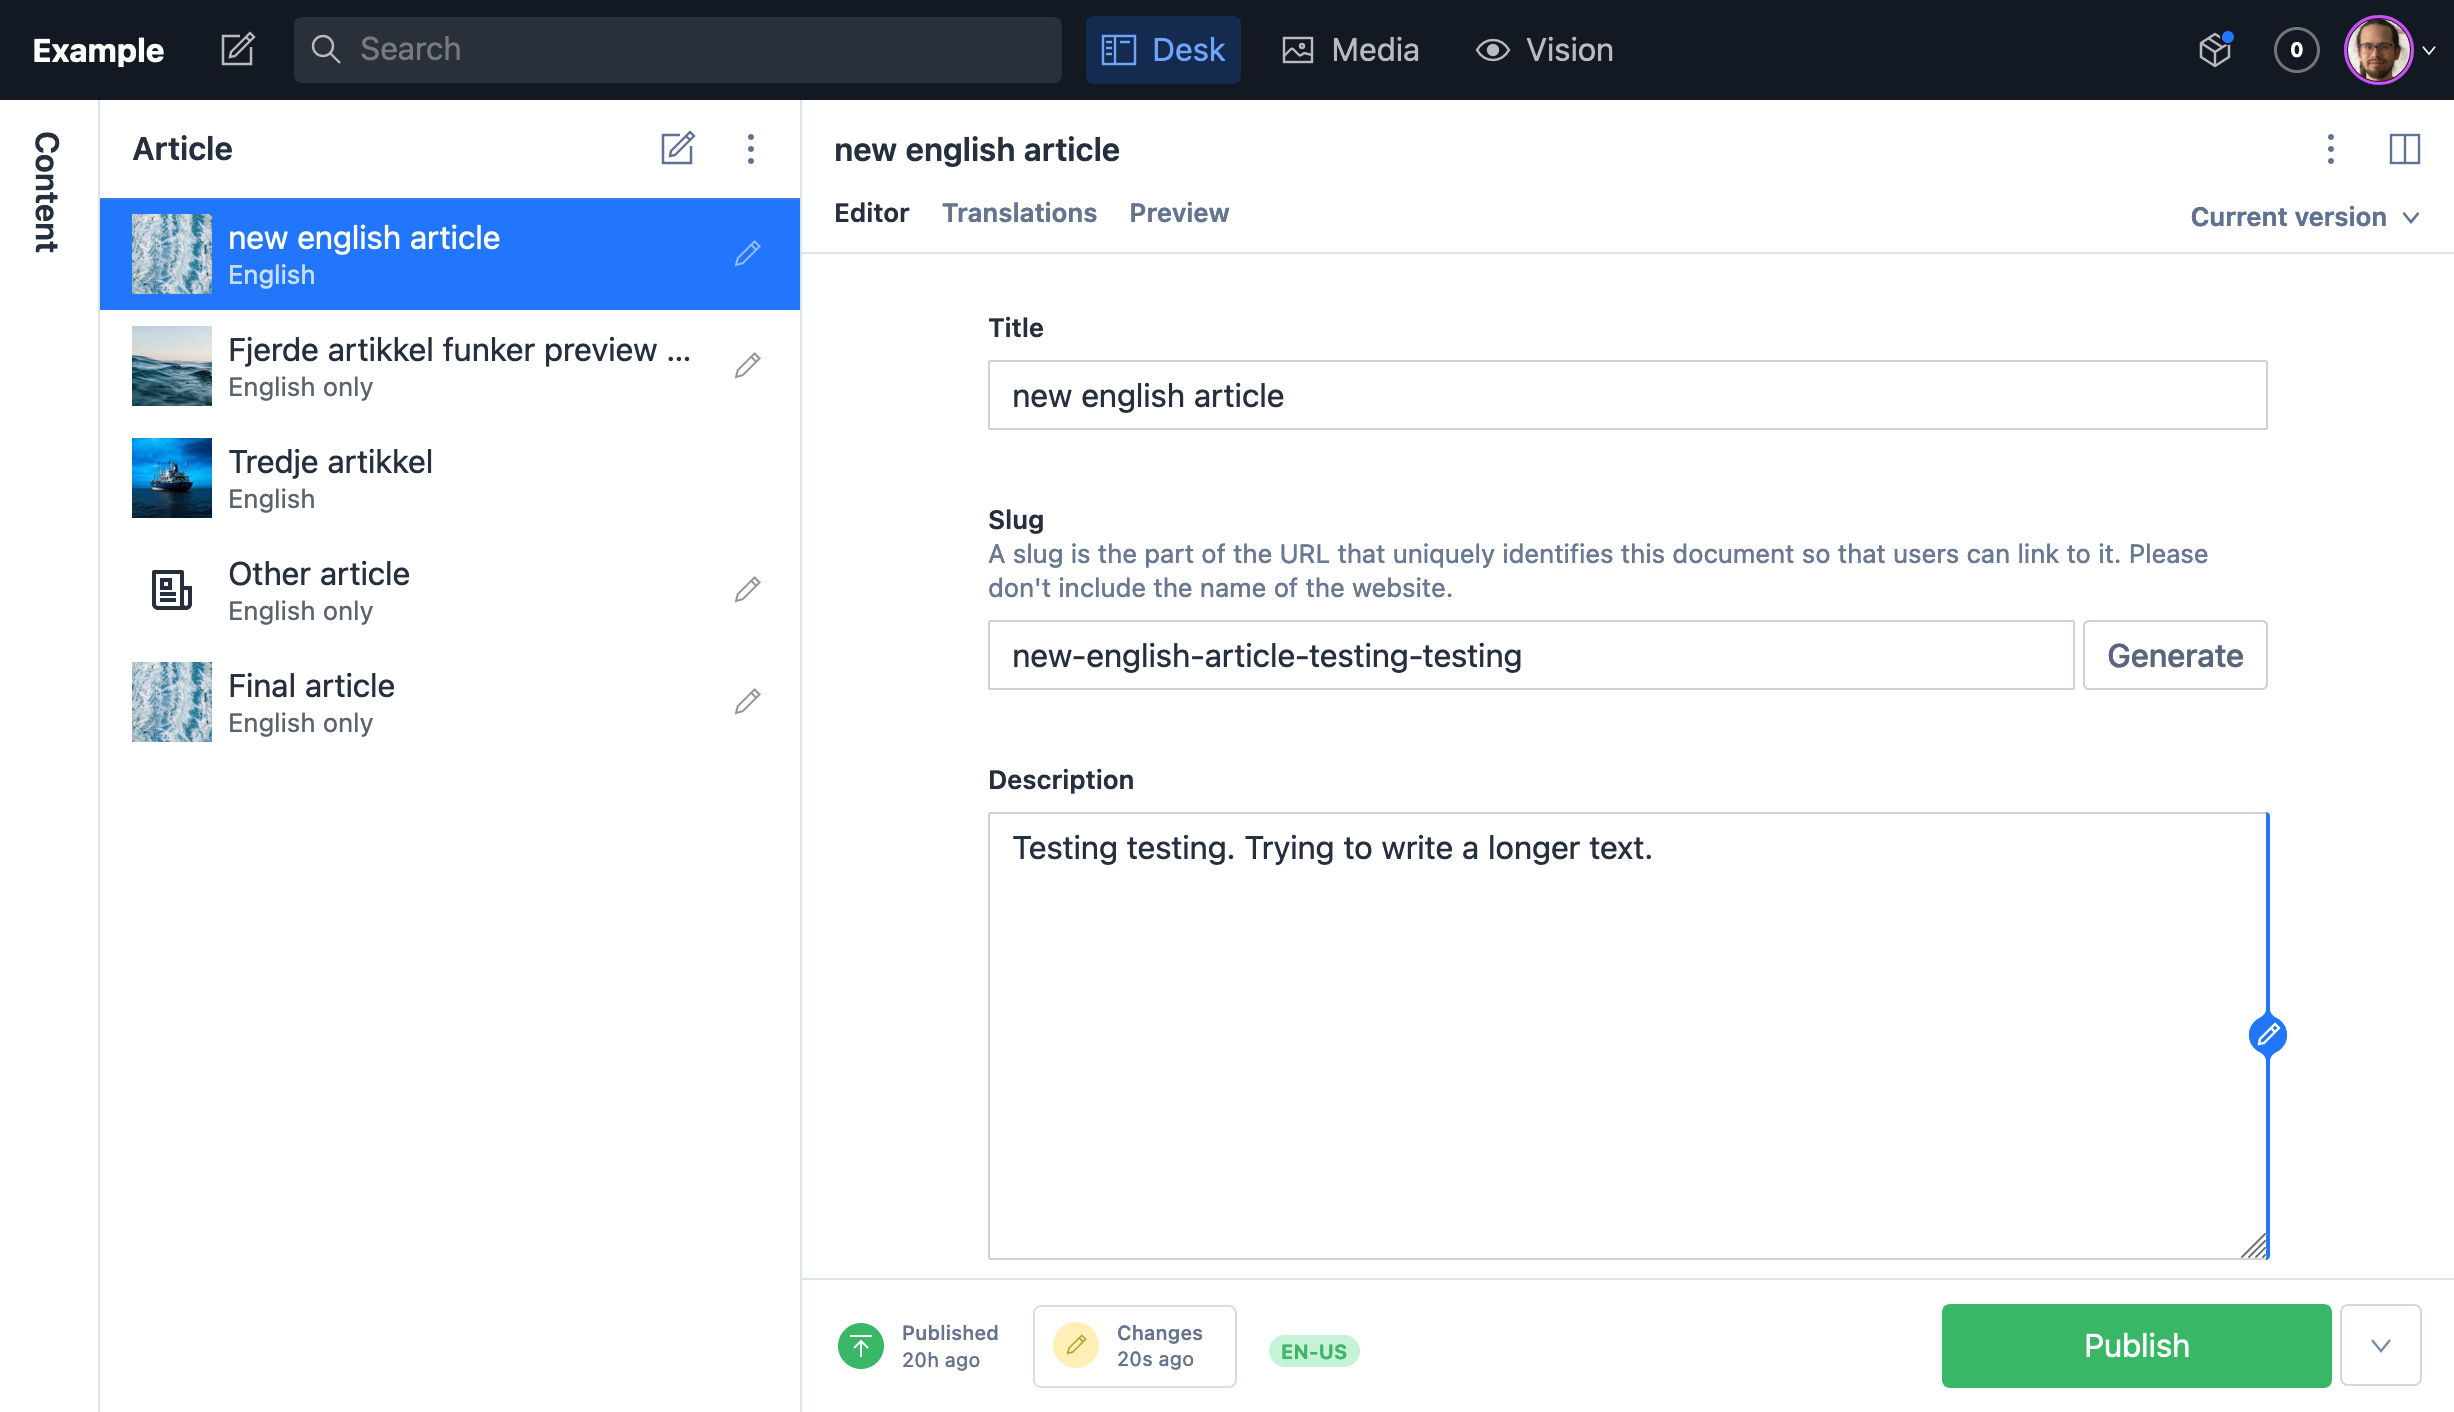This screenshot has height=1412, width=2454.
Task: Click the pencil icon on new english article row
Action: (x=747, y=254)
